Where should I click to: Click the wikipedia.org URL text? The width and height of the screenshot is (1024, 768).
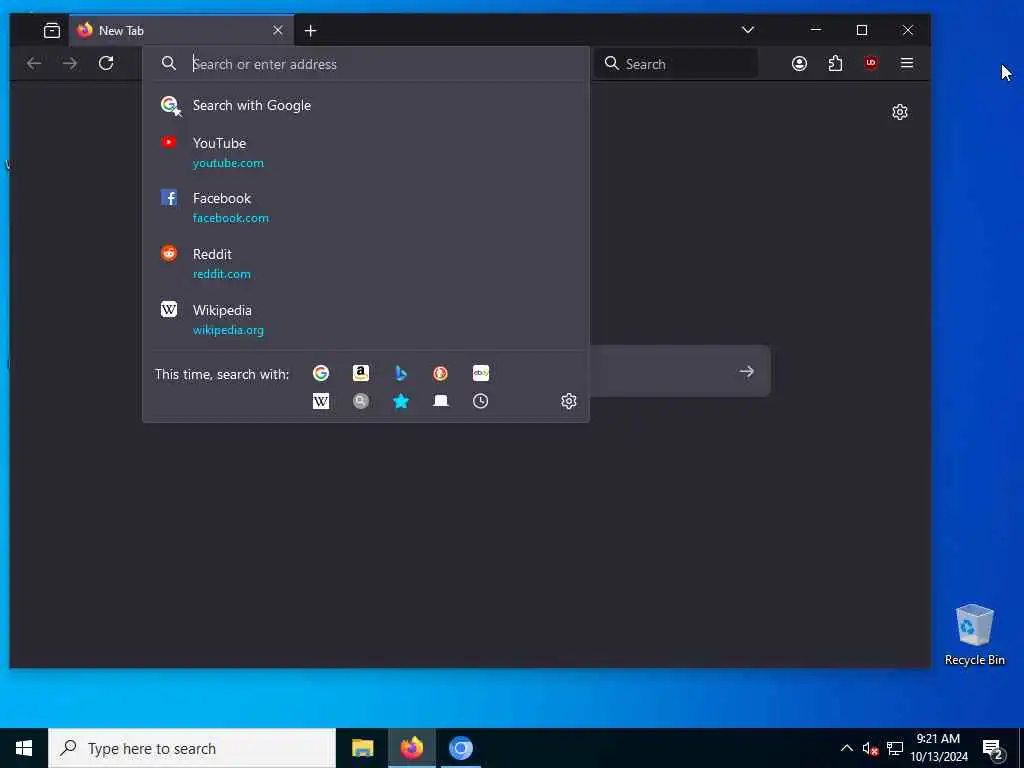pyautogui.click(x=228, y=330)
